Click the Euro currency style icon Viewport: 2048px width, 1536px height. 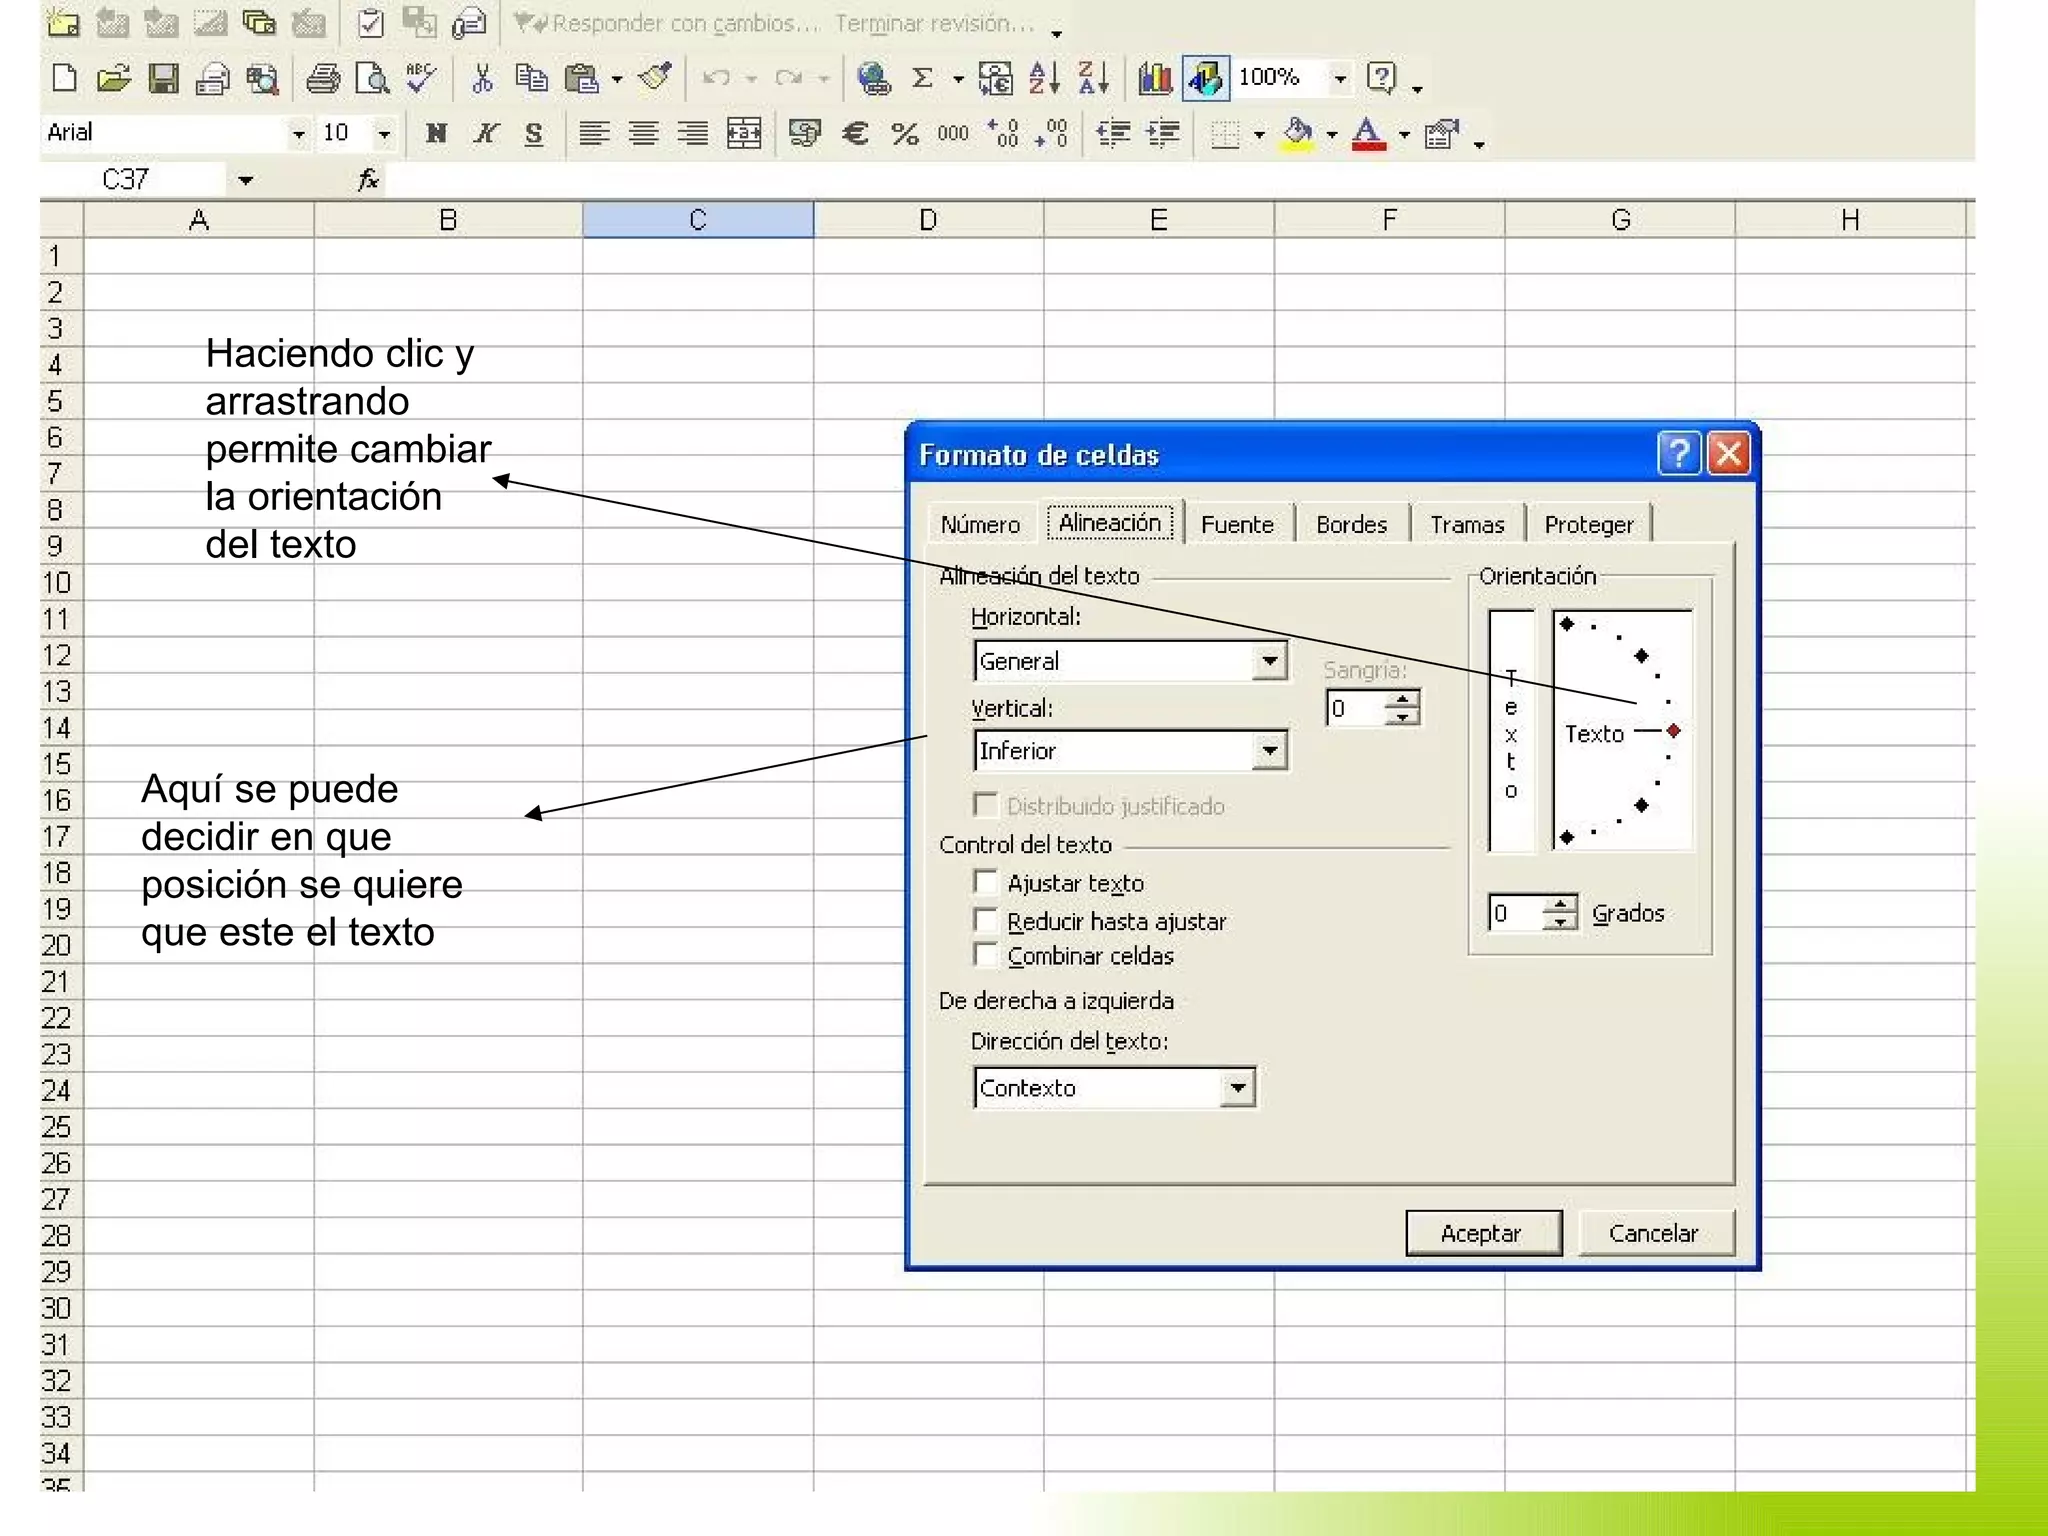(855, 133)
